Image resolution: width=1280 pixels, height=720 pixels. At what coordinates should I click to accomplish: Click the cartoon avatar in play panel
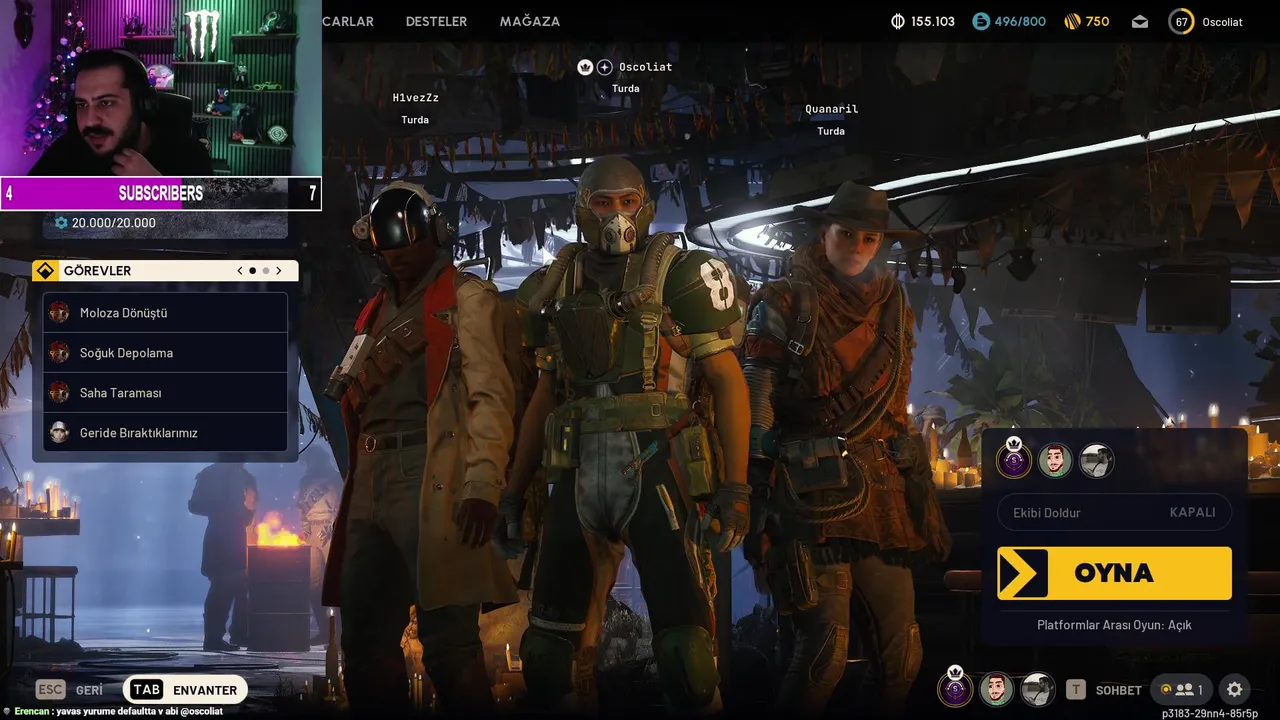(x=1055, y=461)
